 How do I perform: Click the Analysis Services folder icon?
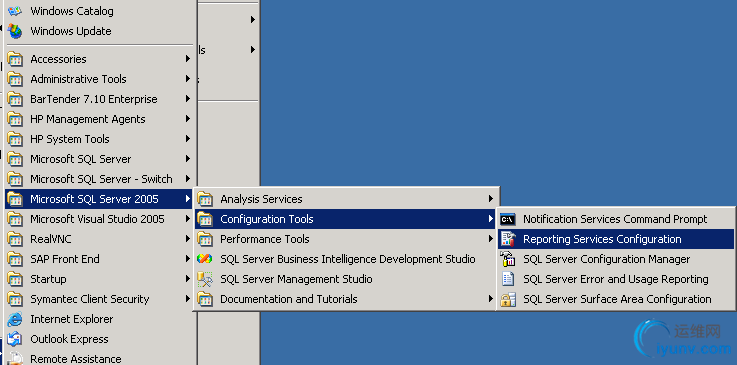(205, 199)
